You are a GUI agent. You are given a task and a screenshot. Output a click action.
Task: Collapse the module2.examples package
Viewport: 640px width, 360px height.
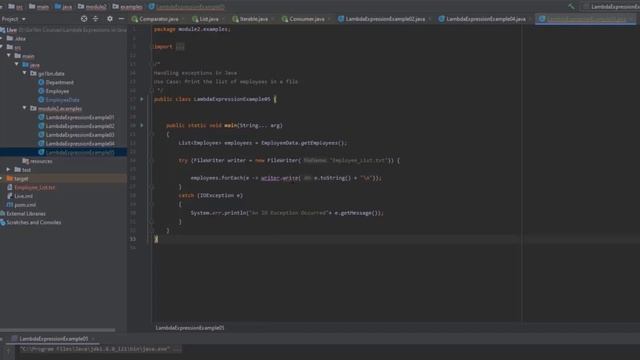(x=24, y=109)
